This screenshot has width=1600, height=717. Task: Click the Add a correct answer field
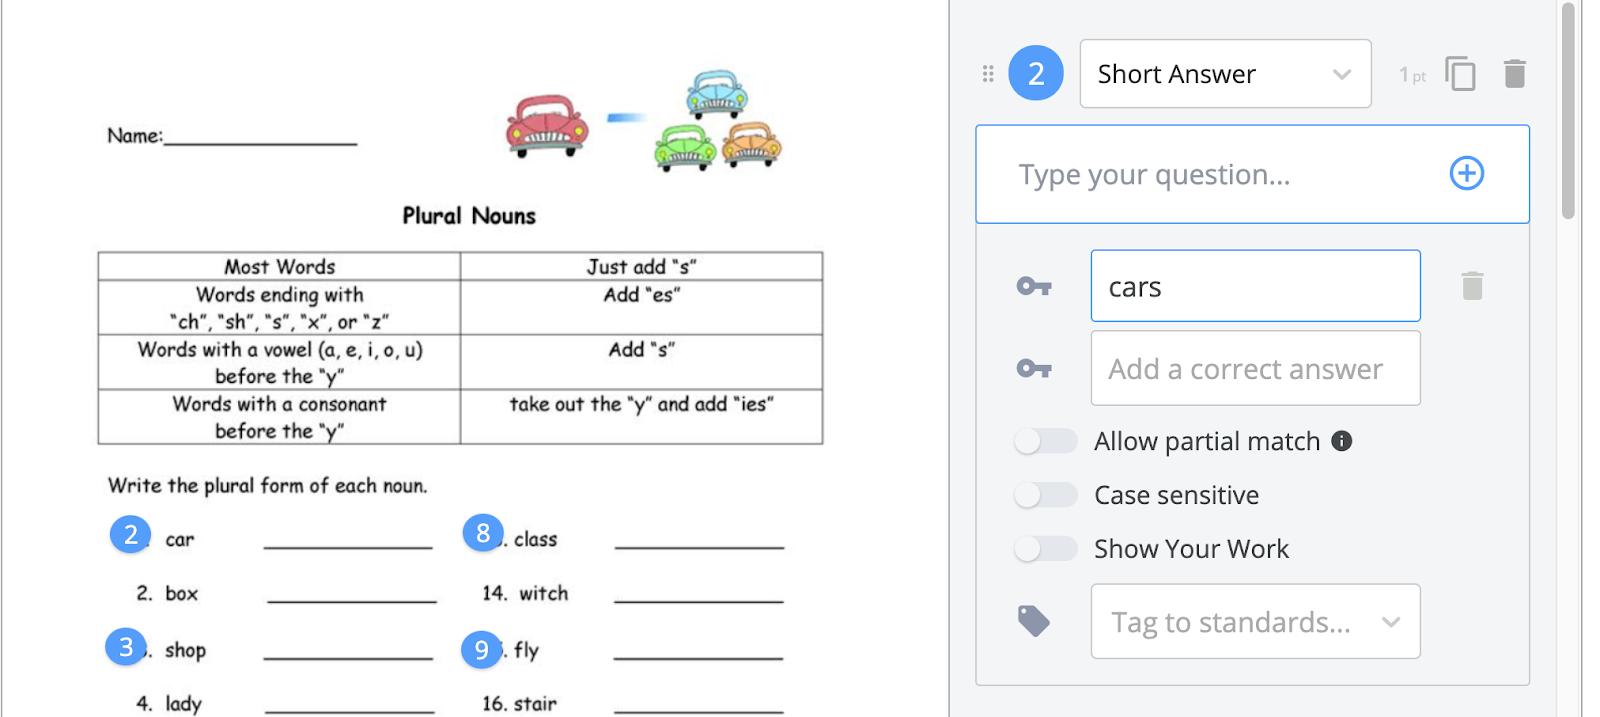1255,369
